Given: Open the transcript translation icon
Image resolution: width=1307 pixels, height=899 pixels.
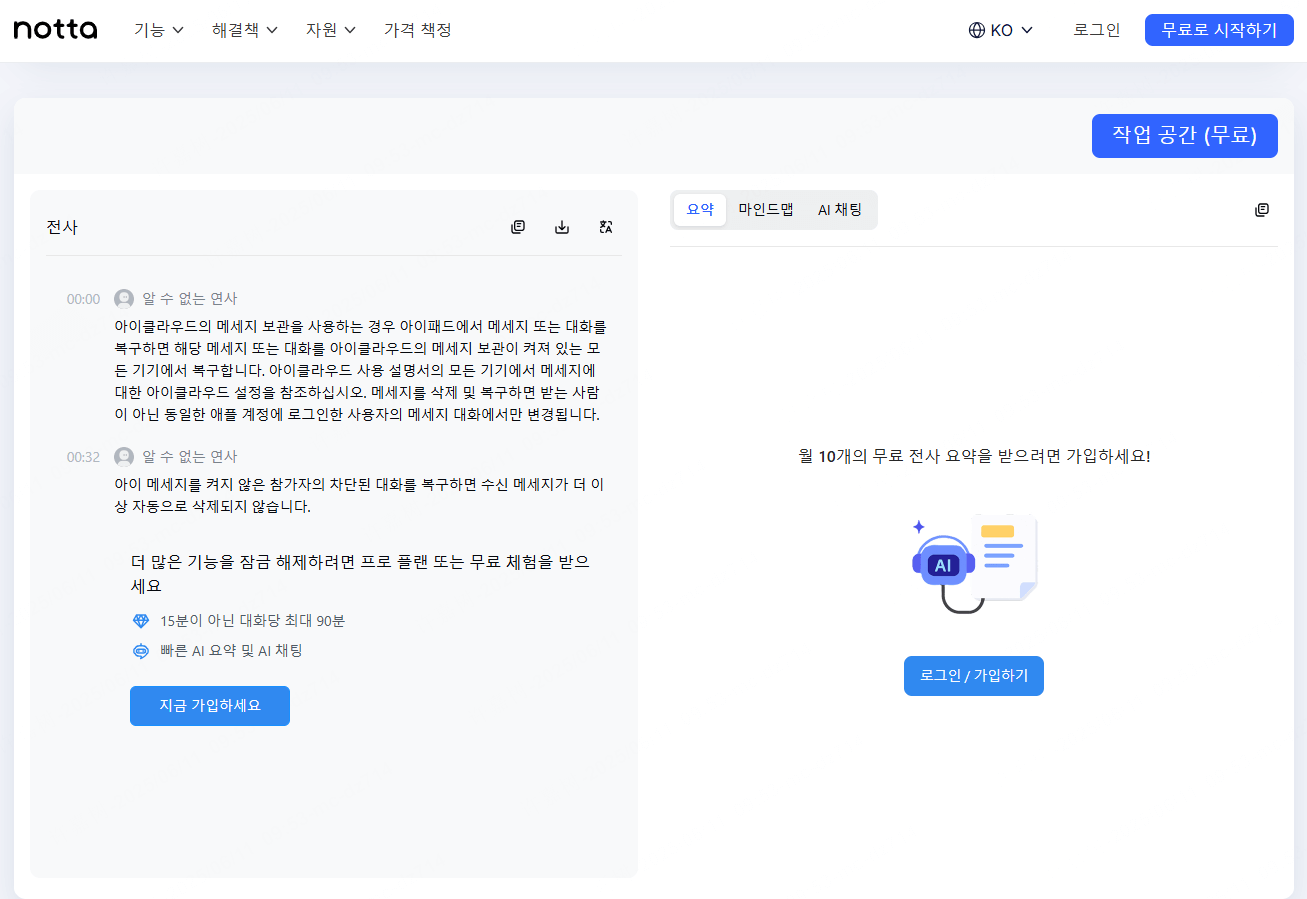Looking at the screenshot, I should point(606,227).
